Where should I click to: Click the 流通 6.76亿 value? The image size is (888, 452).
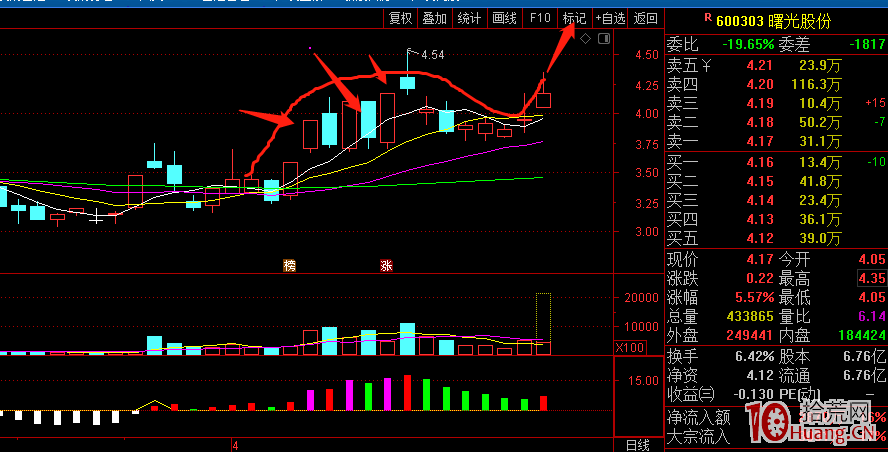(865, 376)
